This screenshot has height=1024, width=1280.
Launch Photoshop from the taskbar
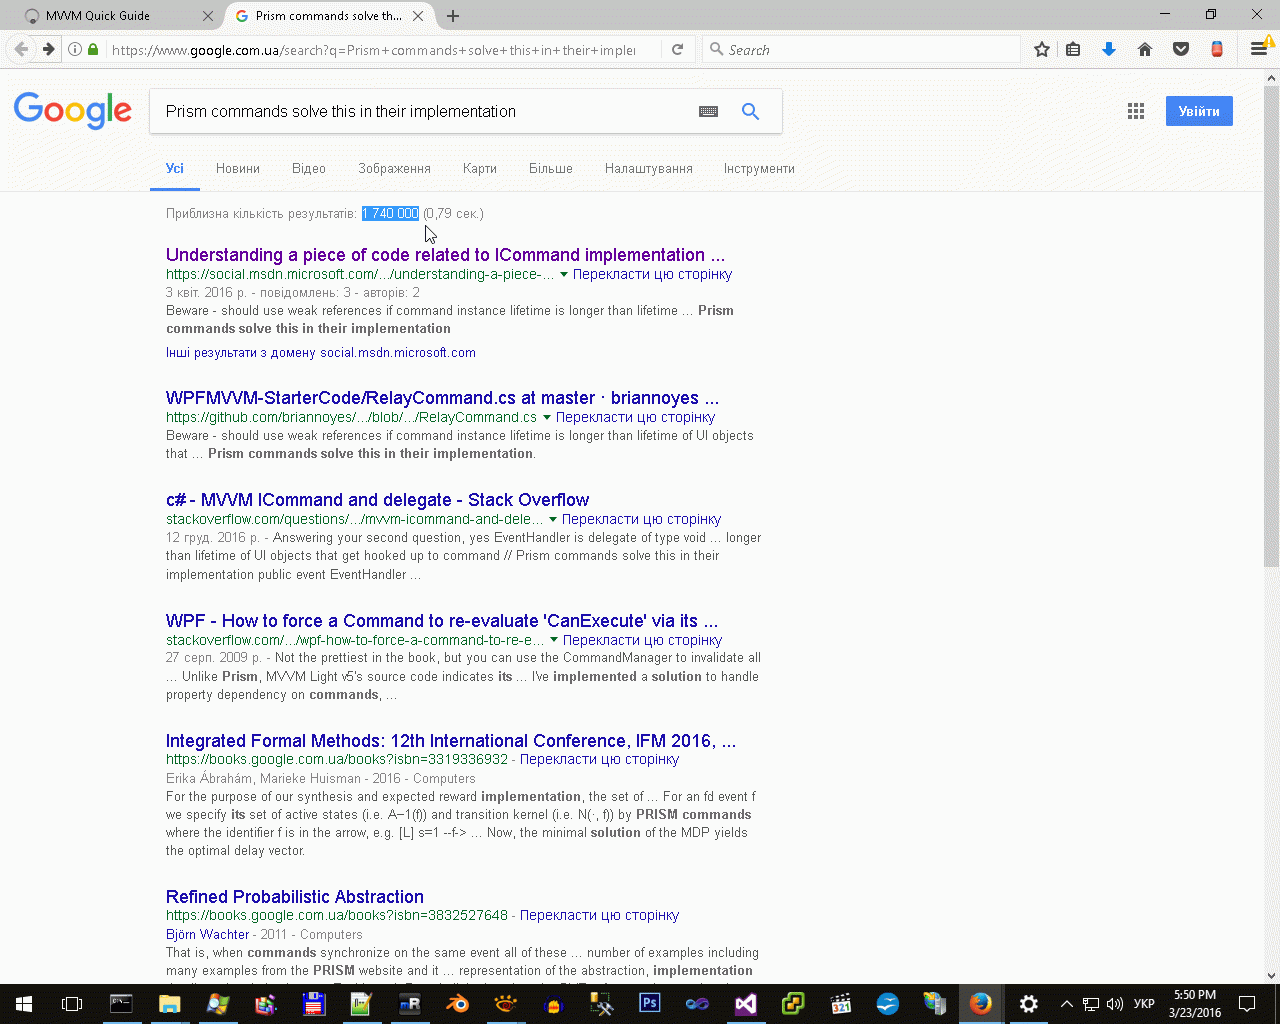649,1004
